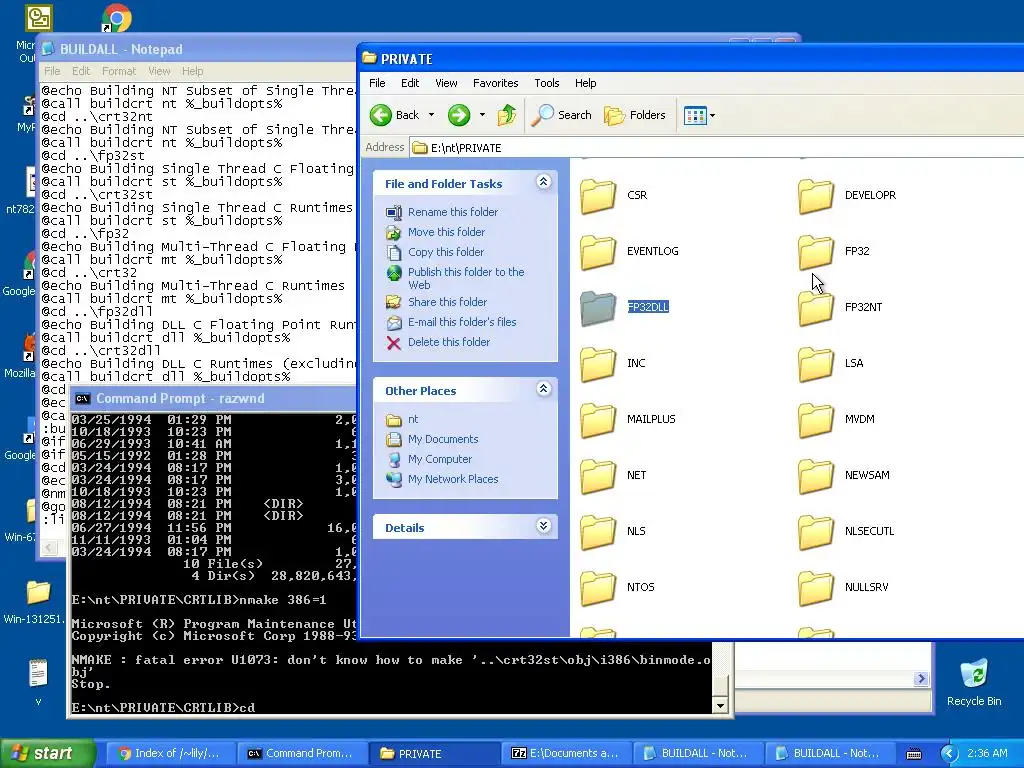
Task: Select the highlighted FP32DLL folder icon
Action: (x=598, y=308)
